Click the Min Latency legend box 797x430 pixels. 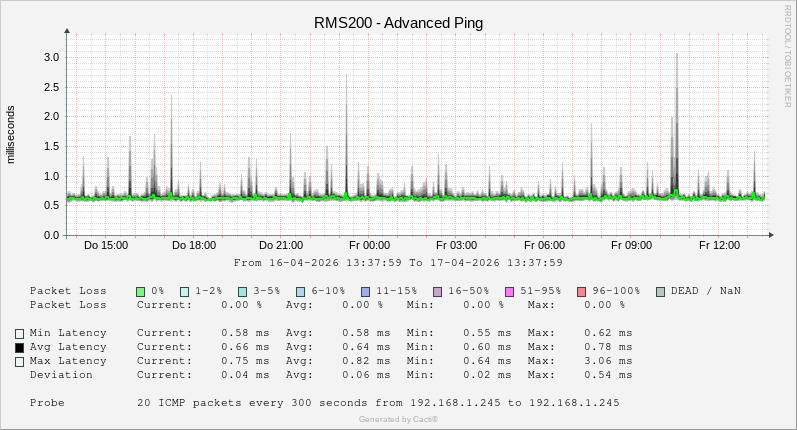pos(19,333)
